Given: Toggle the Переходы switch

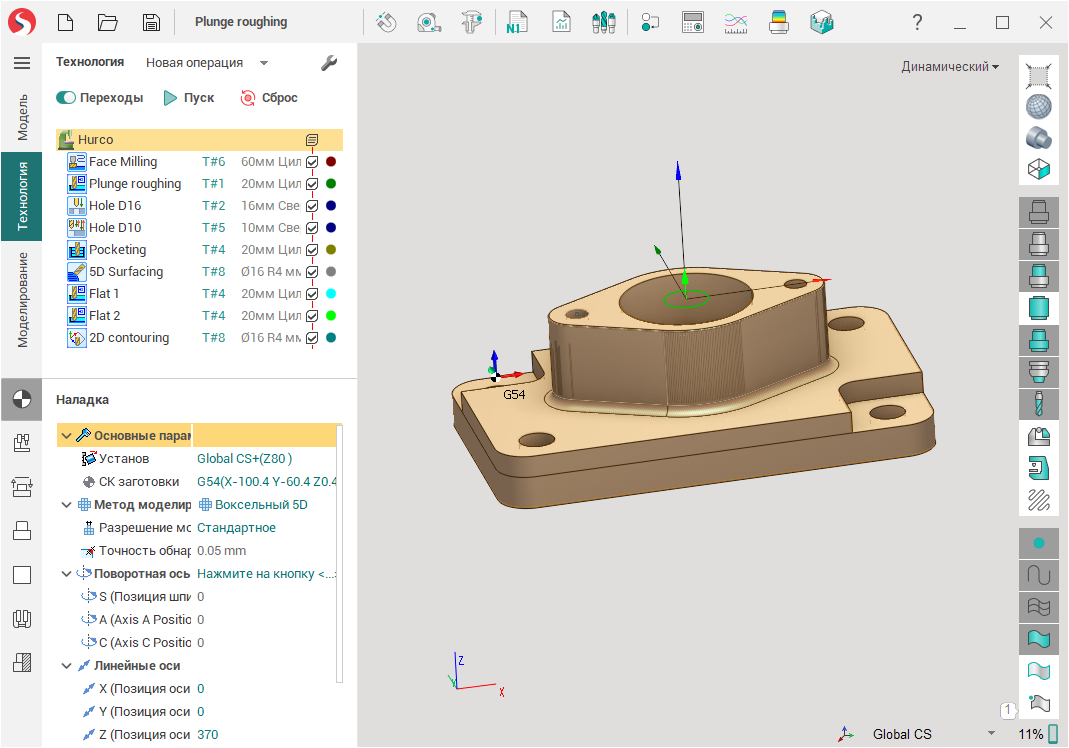Looking at the screenshot, I should tap(66, 98).
